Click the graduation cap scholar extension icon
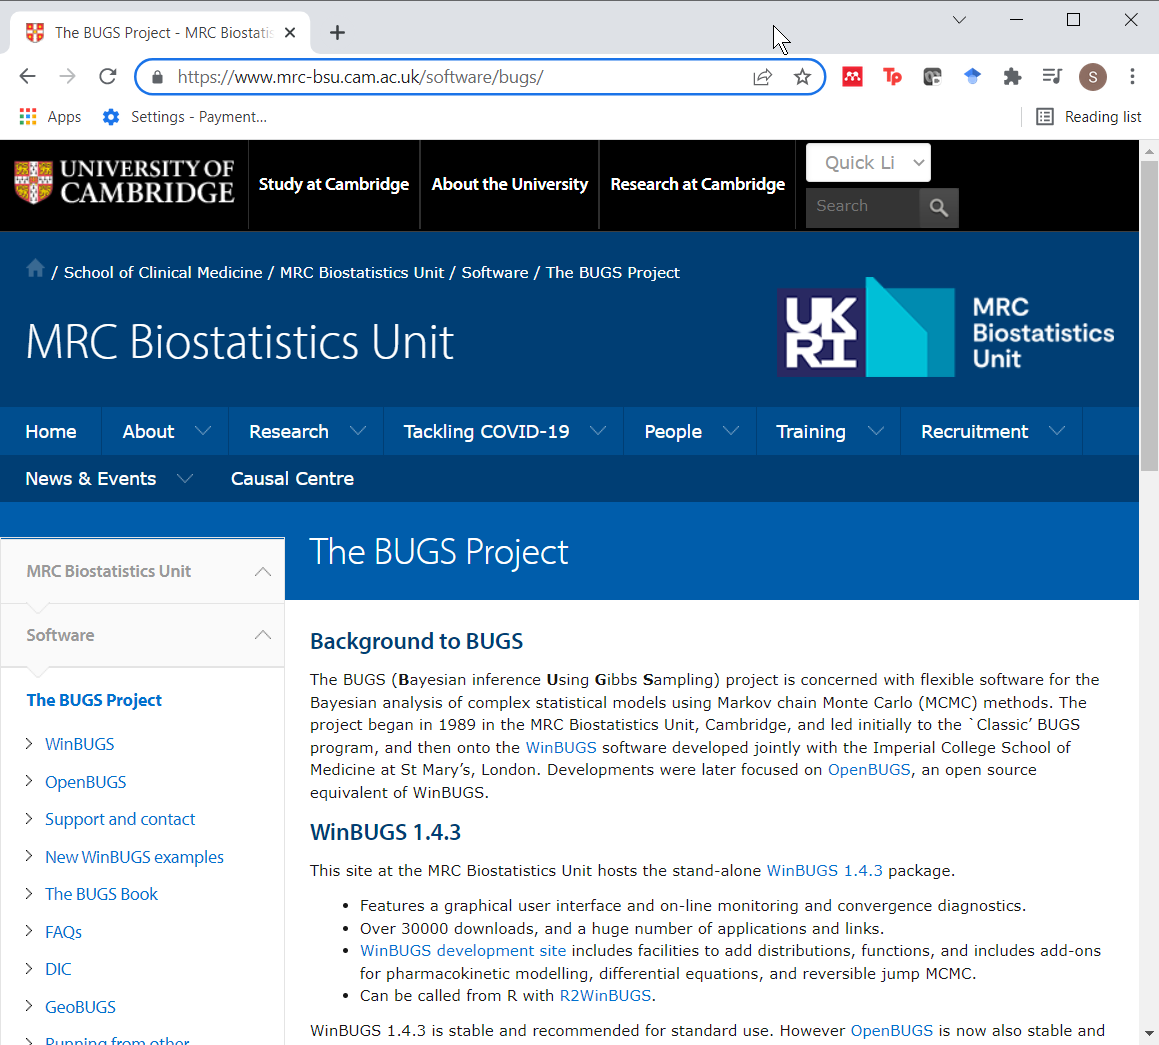This screenshot has width=1159, height=1045. point(972,76)
